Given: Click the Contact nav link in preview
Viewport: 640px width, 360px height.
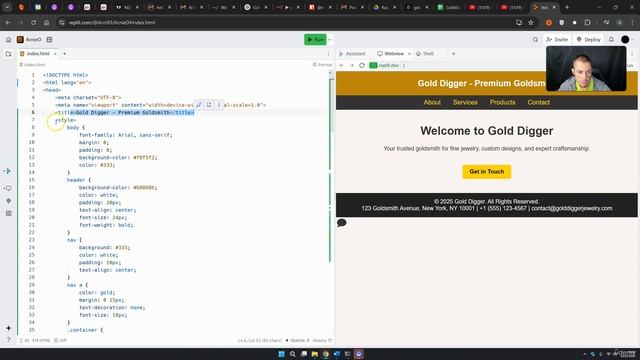Looking at the screenshot, I should pyautogui.click(x=538, y=102).
